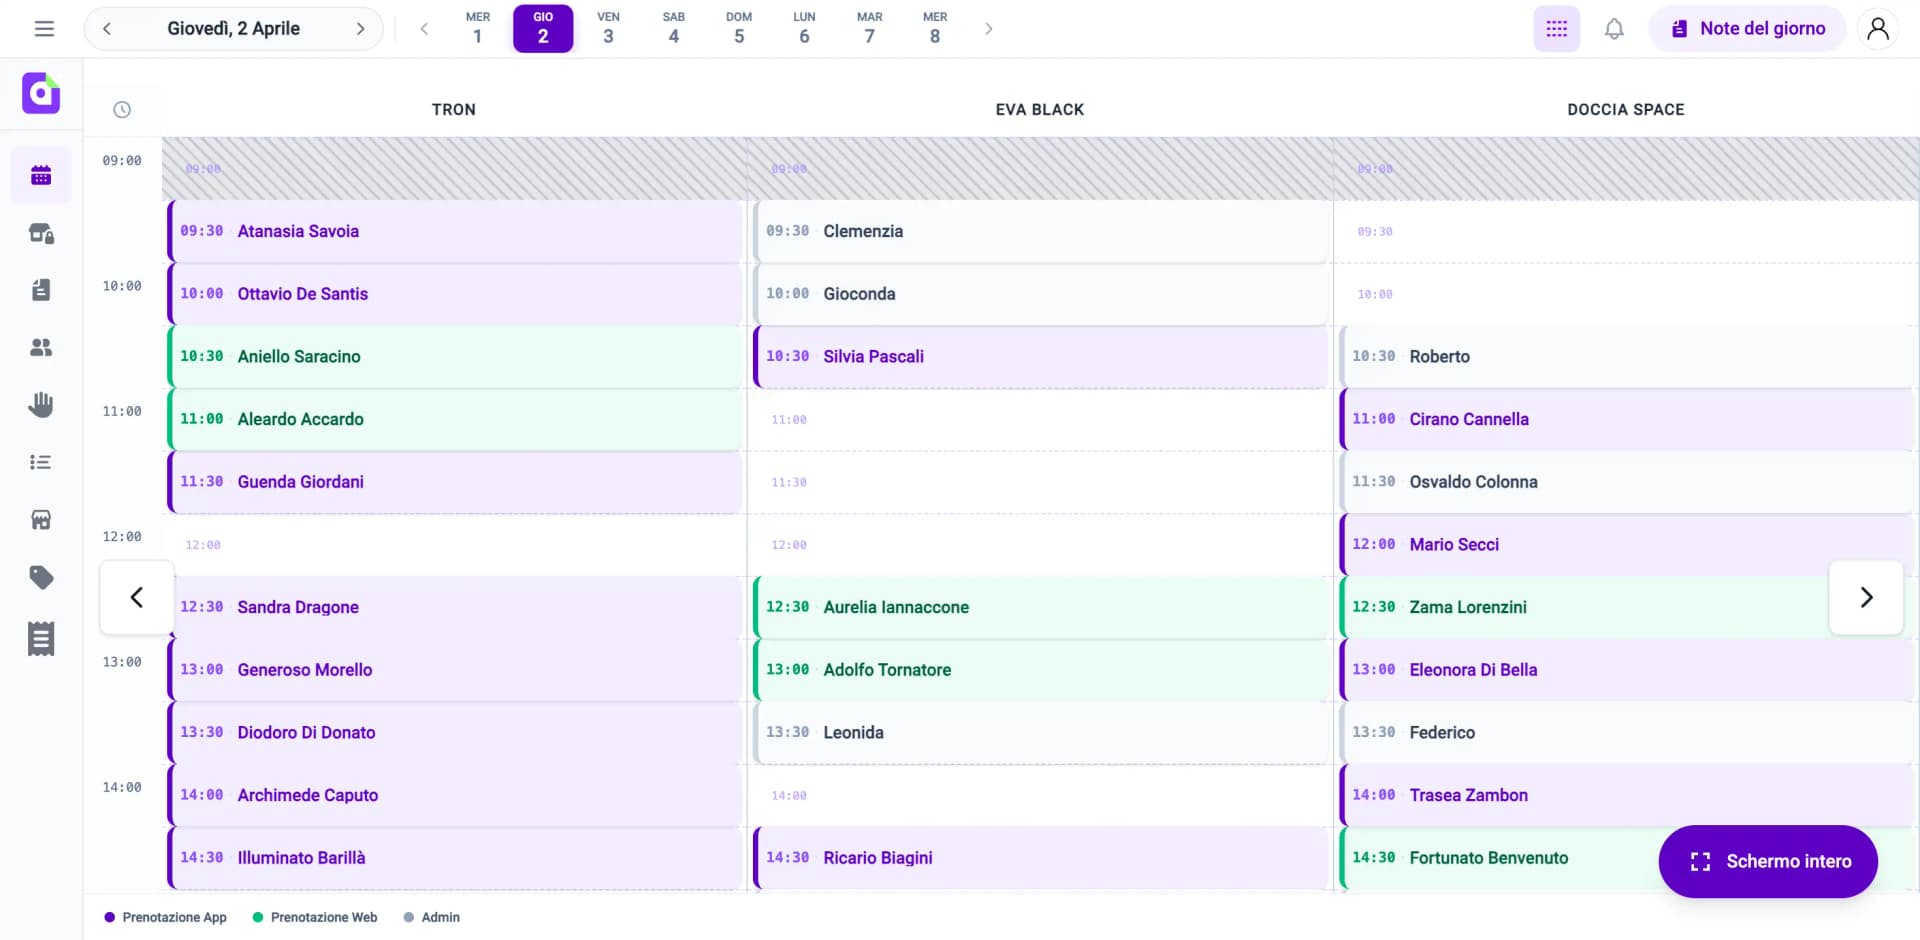The width and height of the screenshot is (1920, 940).
Task: Select Tuesday 7 date tab
Action: pyautogui.click(x=870, y=29)
